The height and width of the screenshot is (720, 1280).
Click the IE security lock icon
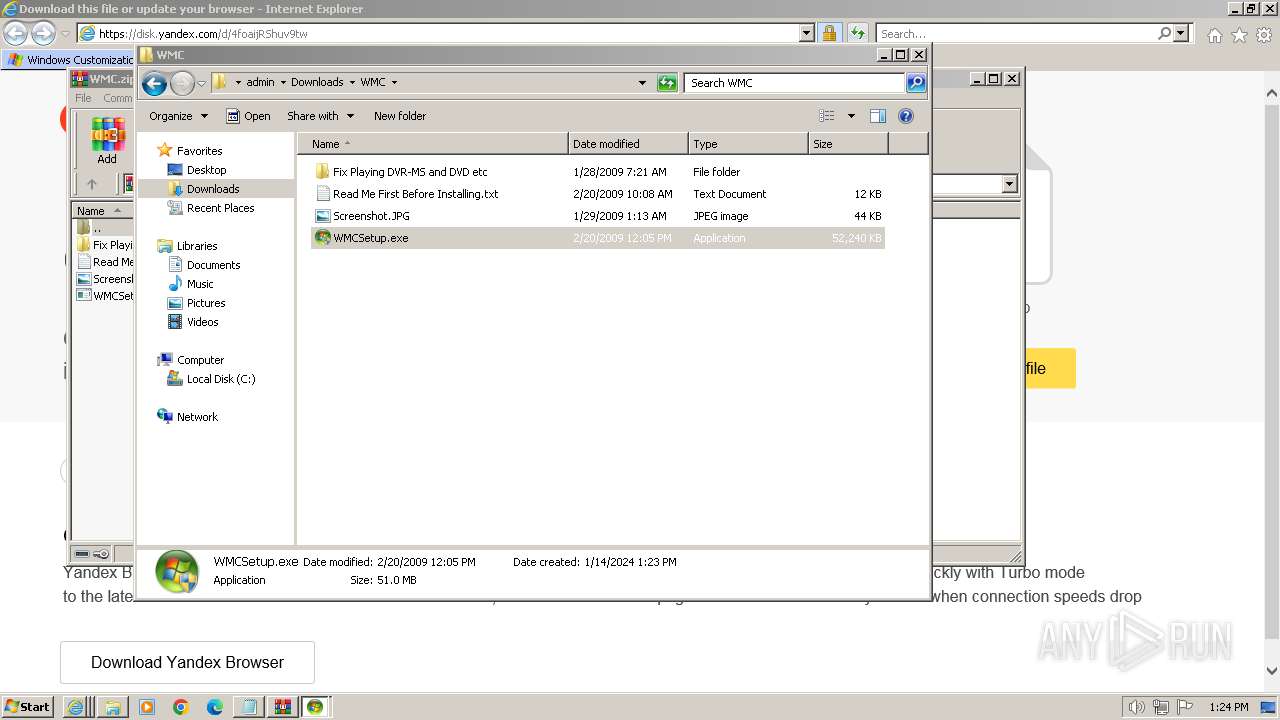point(829,33)
